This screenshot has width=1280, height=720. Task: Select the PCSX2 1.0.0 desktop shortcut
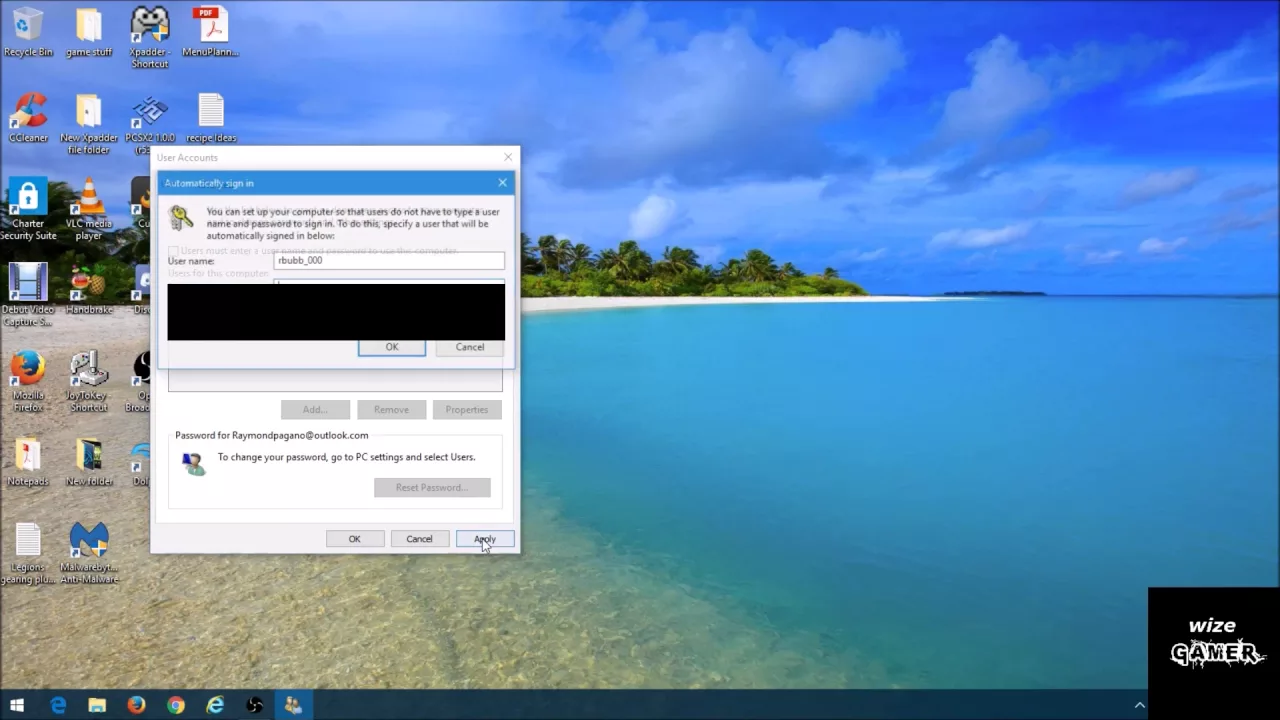[x=149, y=124]
